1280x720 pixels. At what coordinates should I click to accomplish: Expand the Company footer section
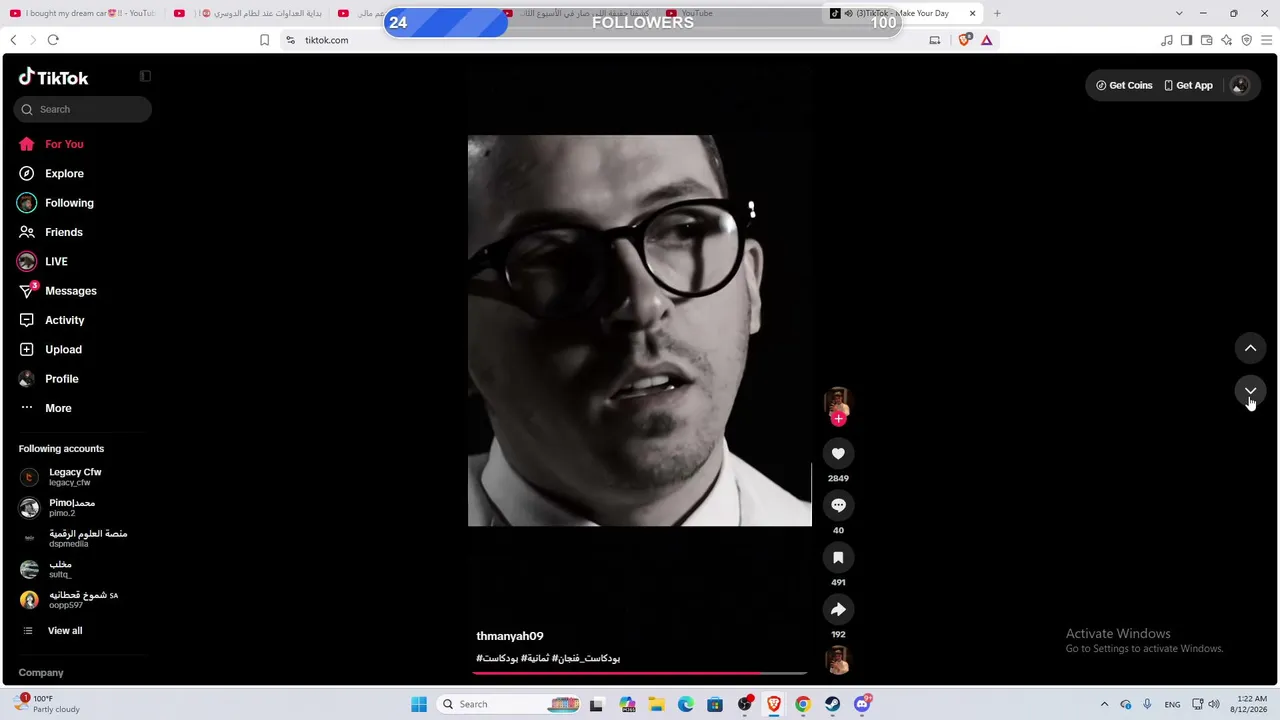(41, 673)
